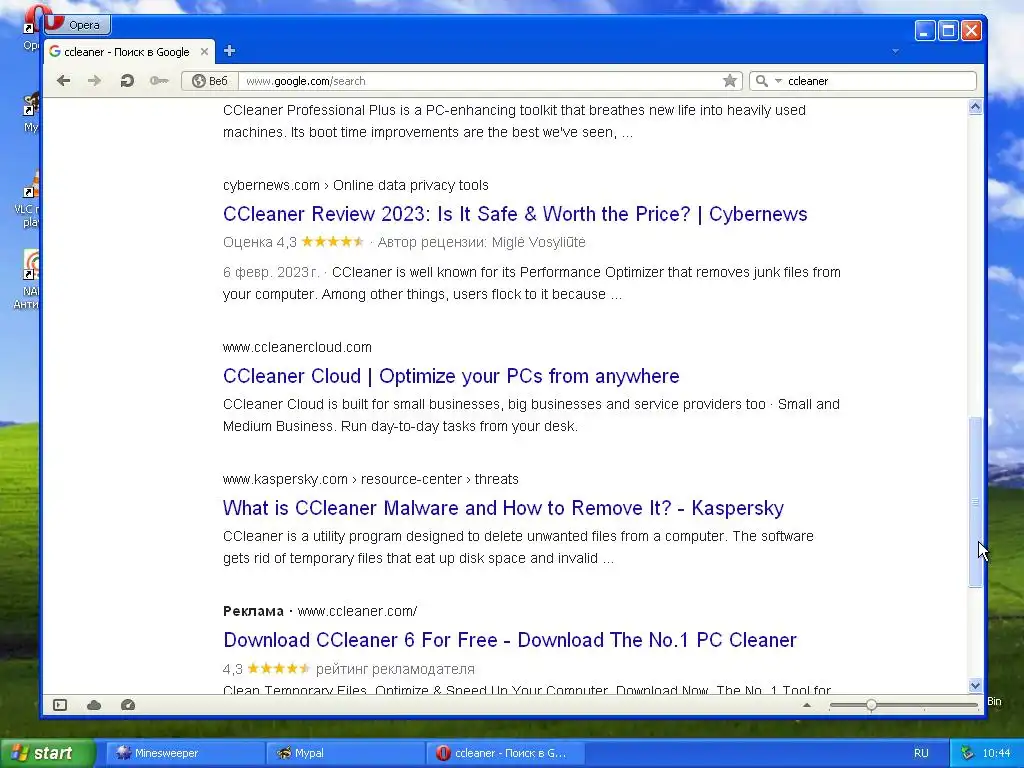The image size is (1024, 768).
Task: Reload the page with the refresh icon
Action: point(127,81)
